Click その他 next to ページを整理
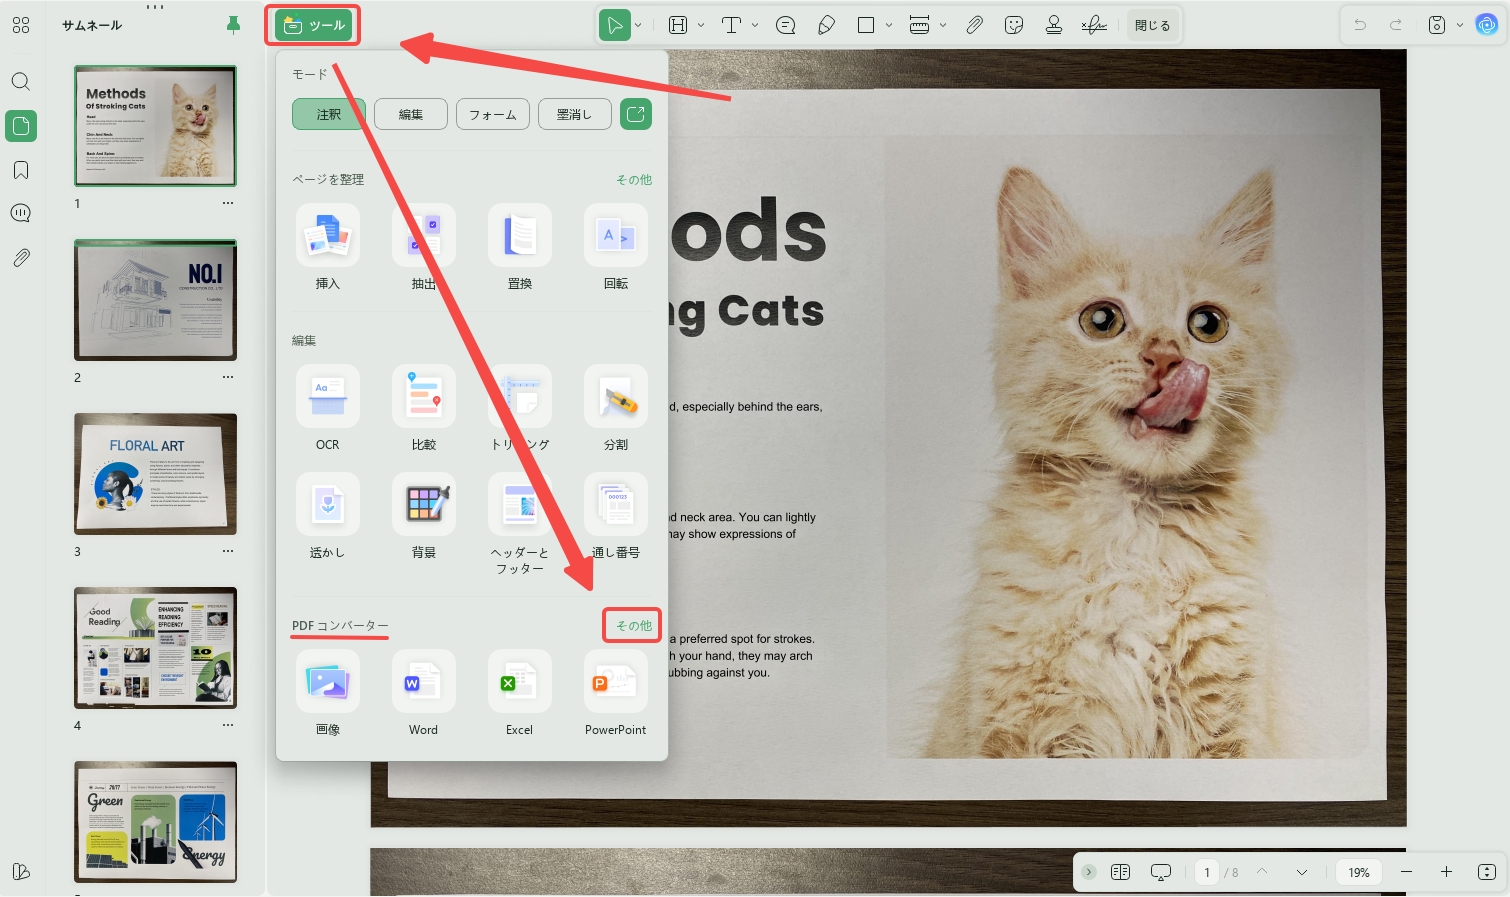This screenshot has width=1510, height=897. [x=633, y=179]
